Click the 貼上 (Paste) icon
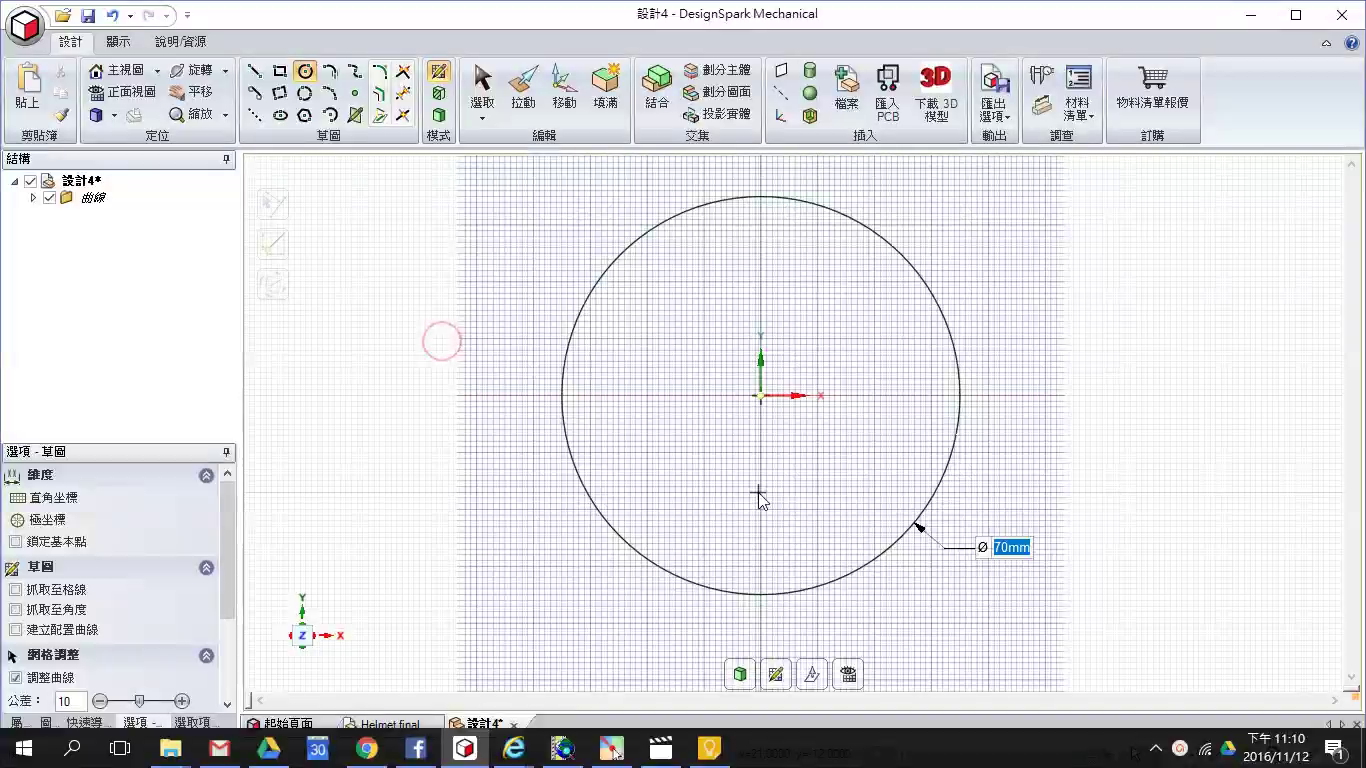 coord(28,87)
